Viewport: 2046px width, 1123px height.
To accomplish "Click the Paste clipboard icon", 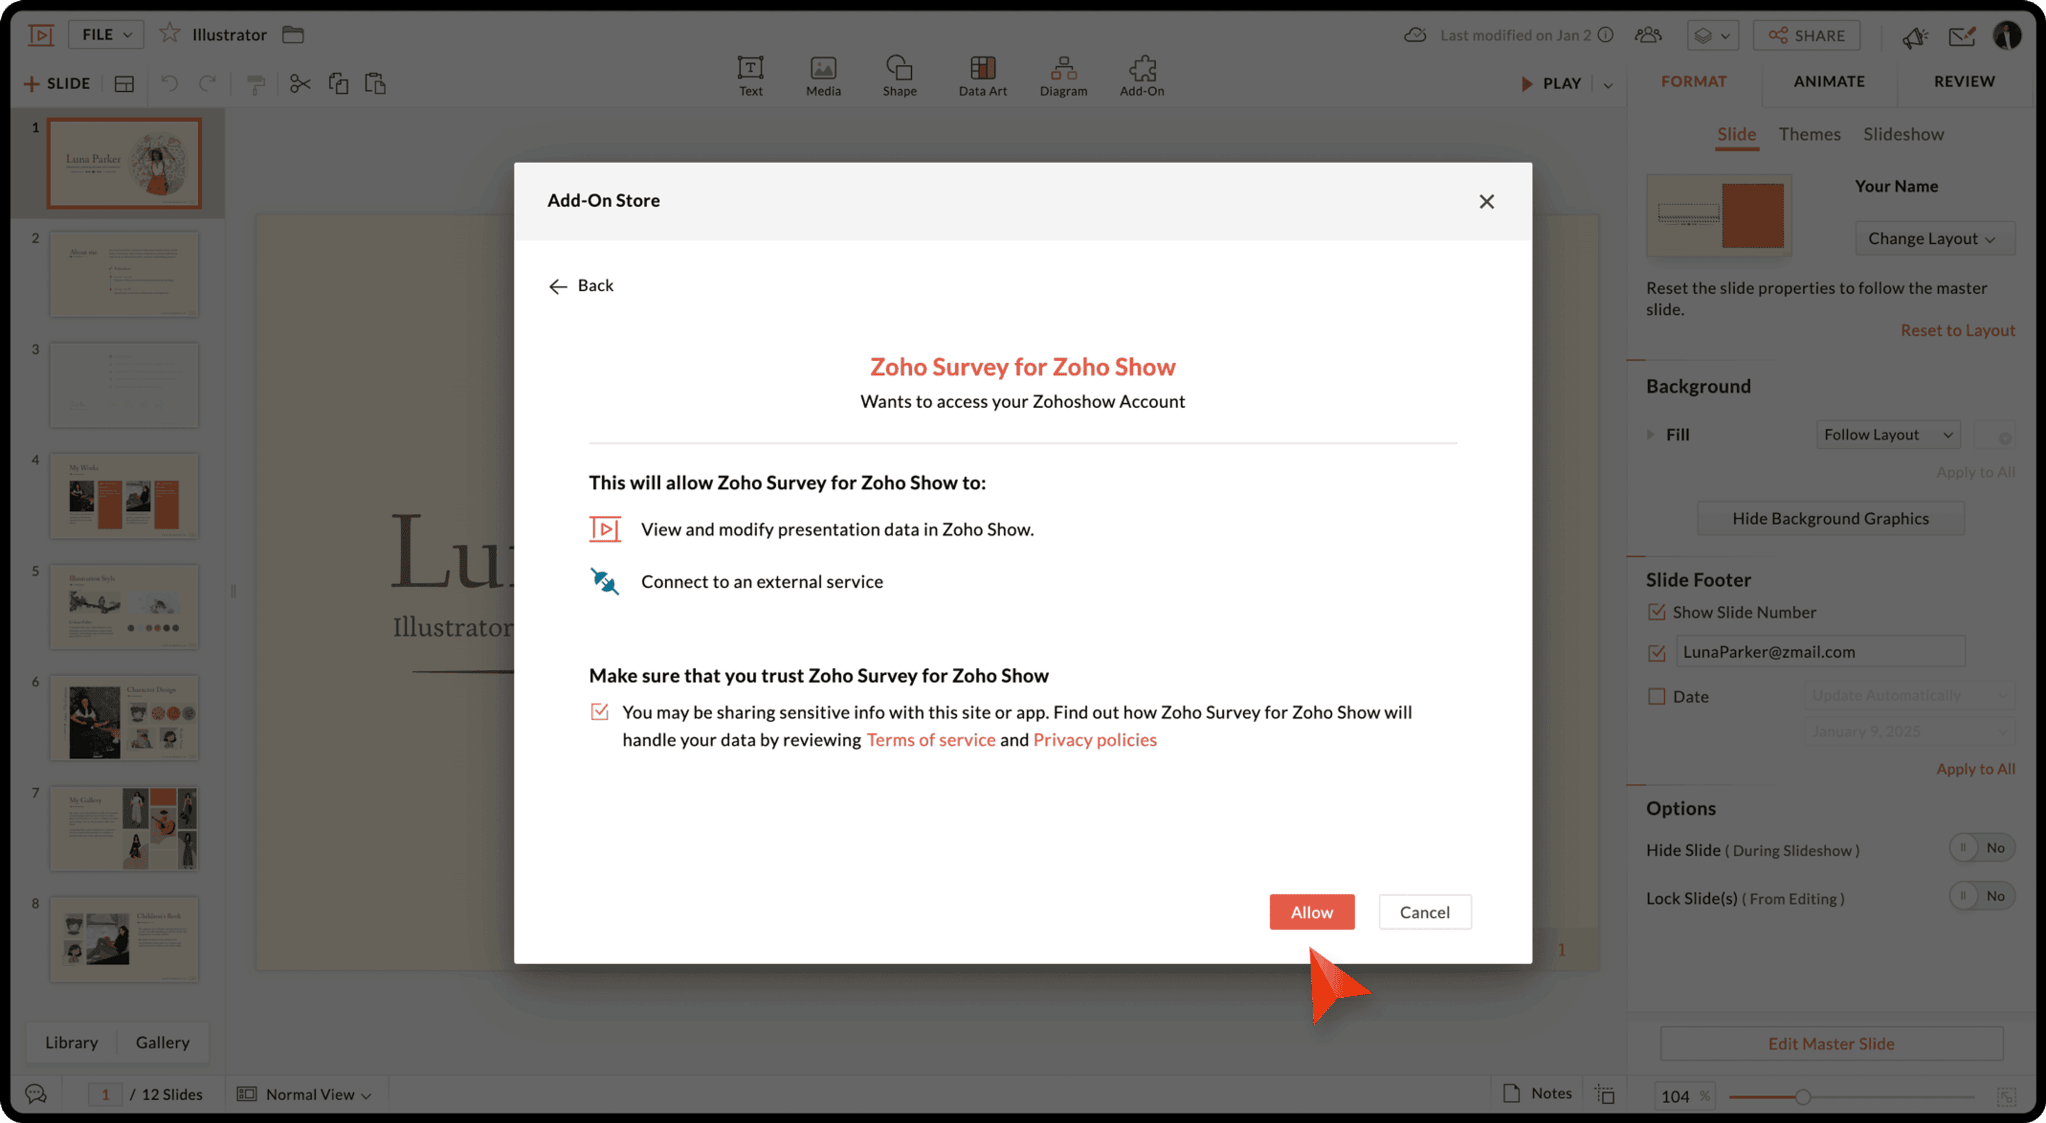I will [375, 83].
